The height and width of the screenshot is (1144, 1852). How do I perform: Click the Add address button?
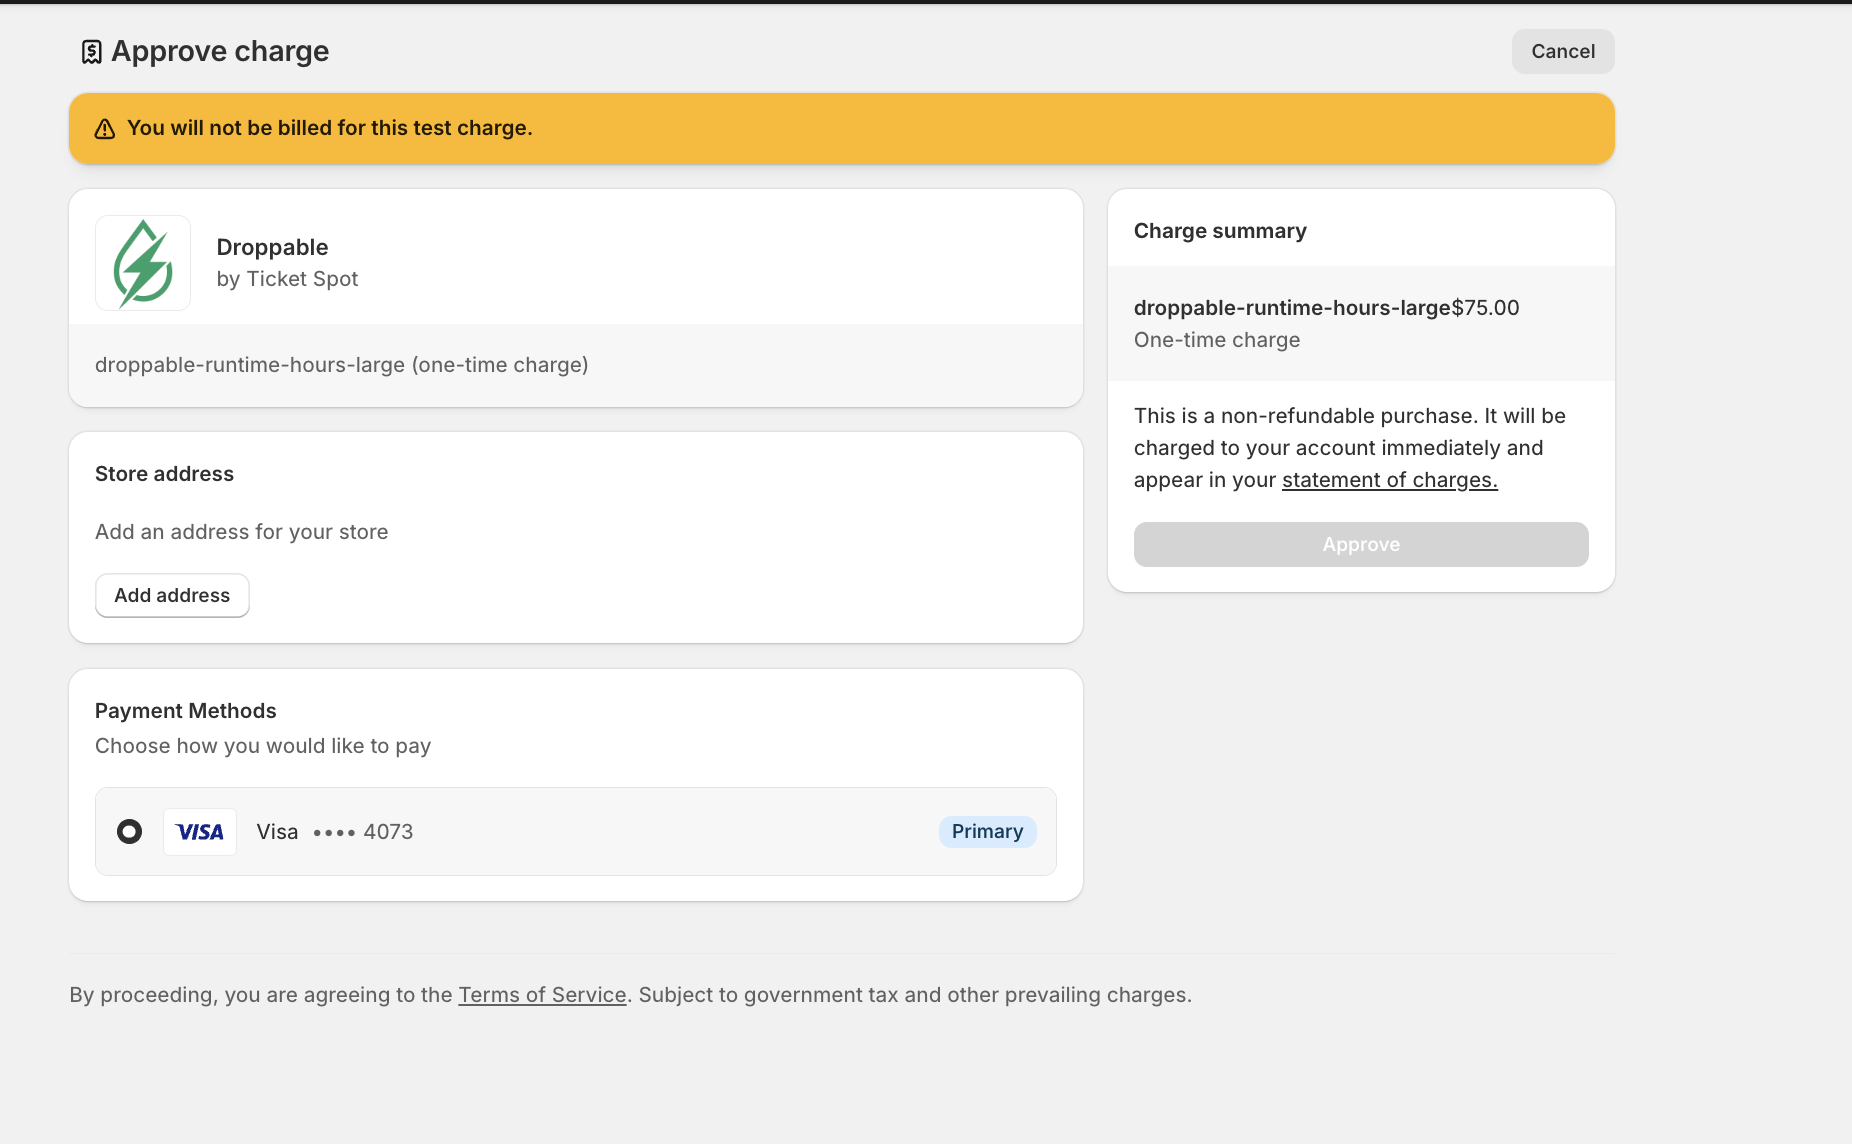172,596
